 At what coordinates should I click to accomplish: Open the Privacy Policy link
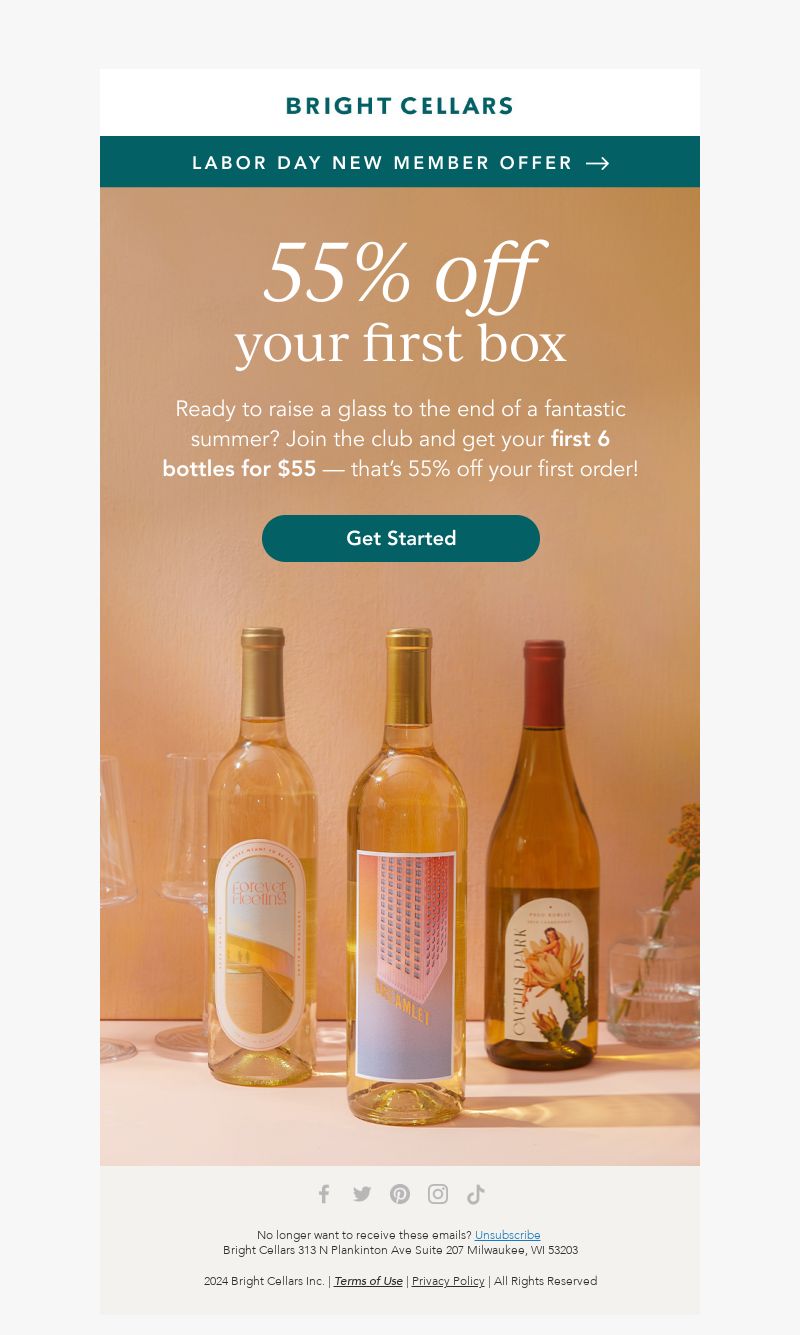[x=448, y=1281]
